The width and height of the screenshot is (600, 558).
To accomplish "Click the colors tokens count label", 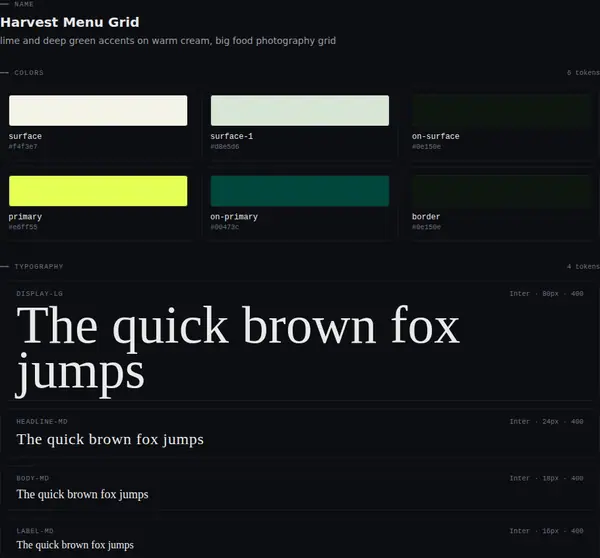I will point(583,73).
